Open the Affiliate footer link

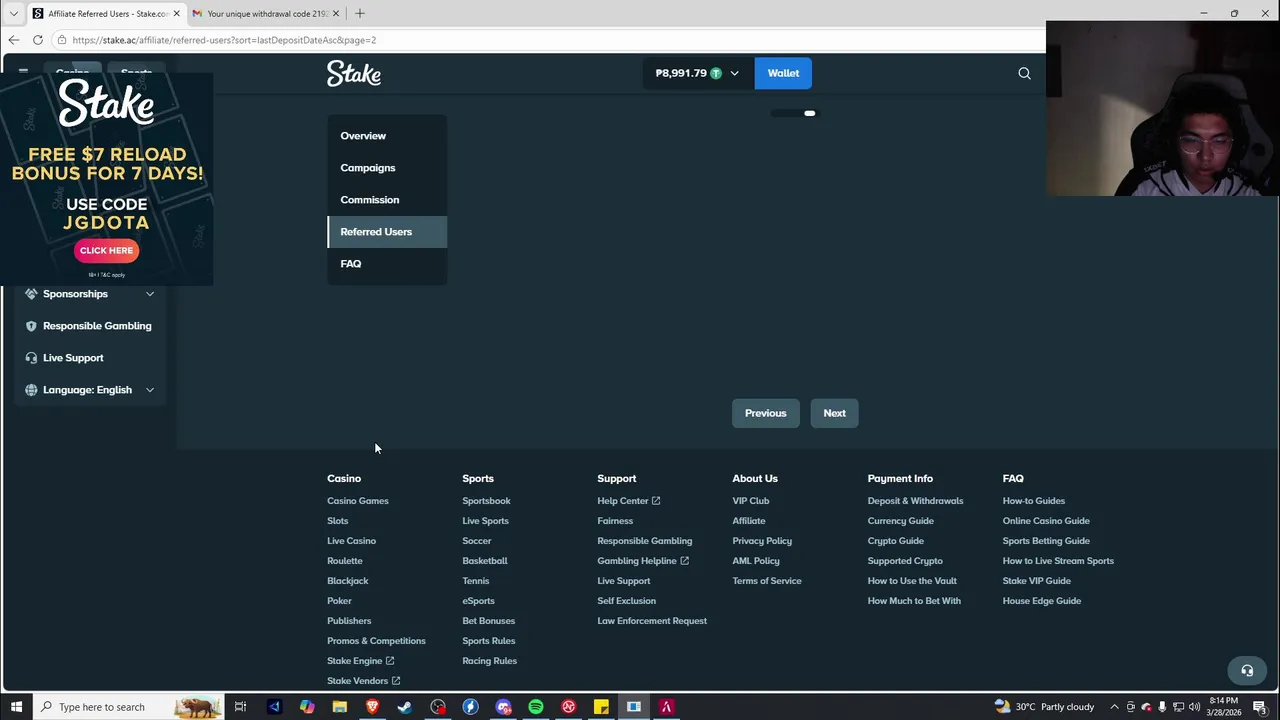tap(749, 521)
